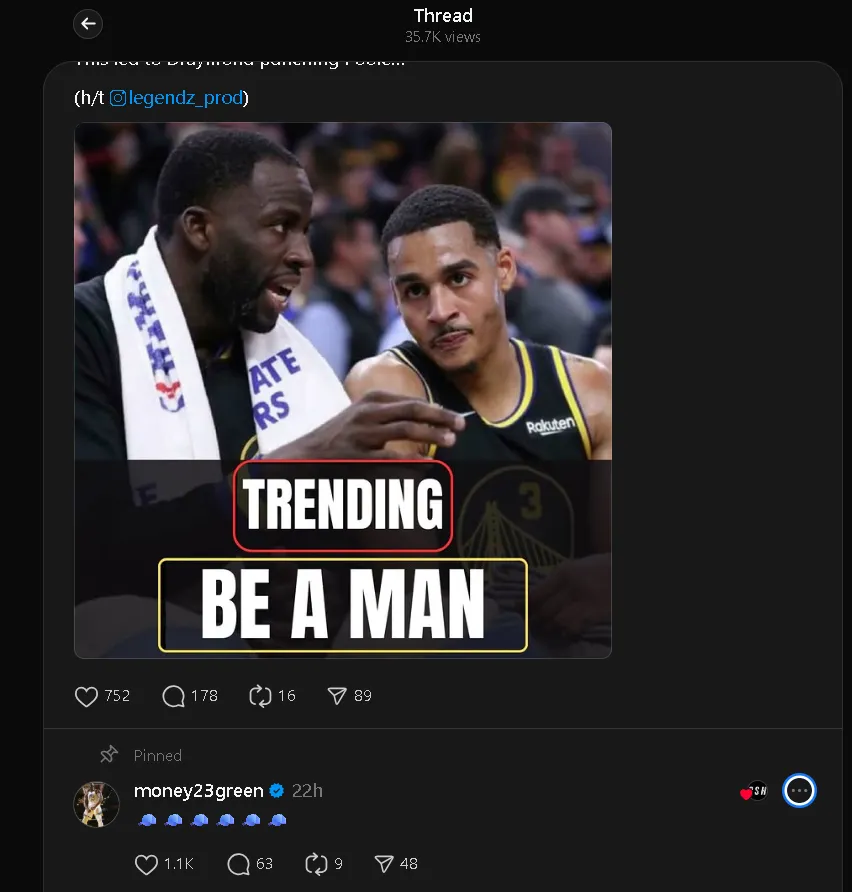Click the Thread header title
Screen dimensions: 852x892
[443, 15]
